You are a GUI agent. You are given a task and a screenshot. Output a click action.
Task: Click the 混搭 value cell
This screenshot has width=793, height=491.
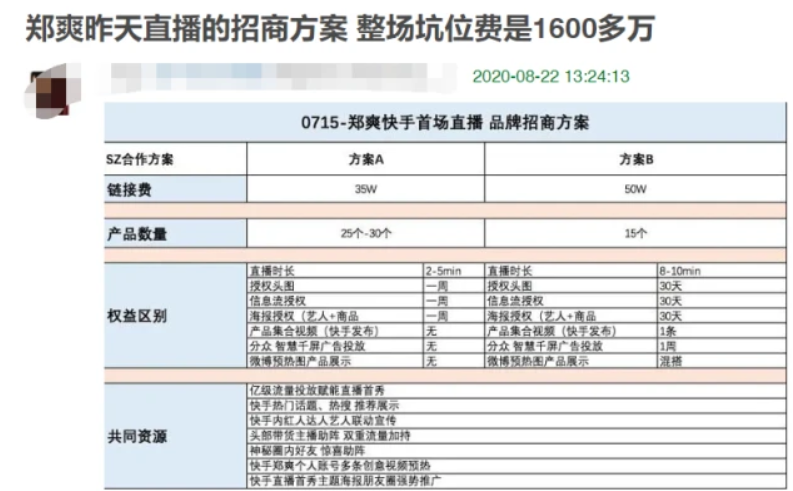722,361
